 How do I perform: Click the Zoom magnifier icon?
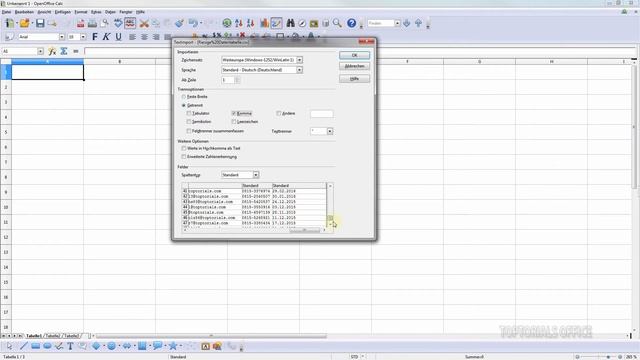337,23
